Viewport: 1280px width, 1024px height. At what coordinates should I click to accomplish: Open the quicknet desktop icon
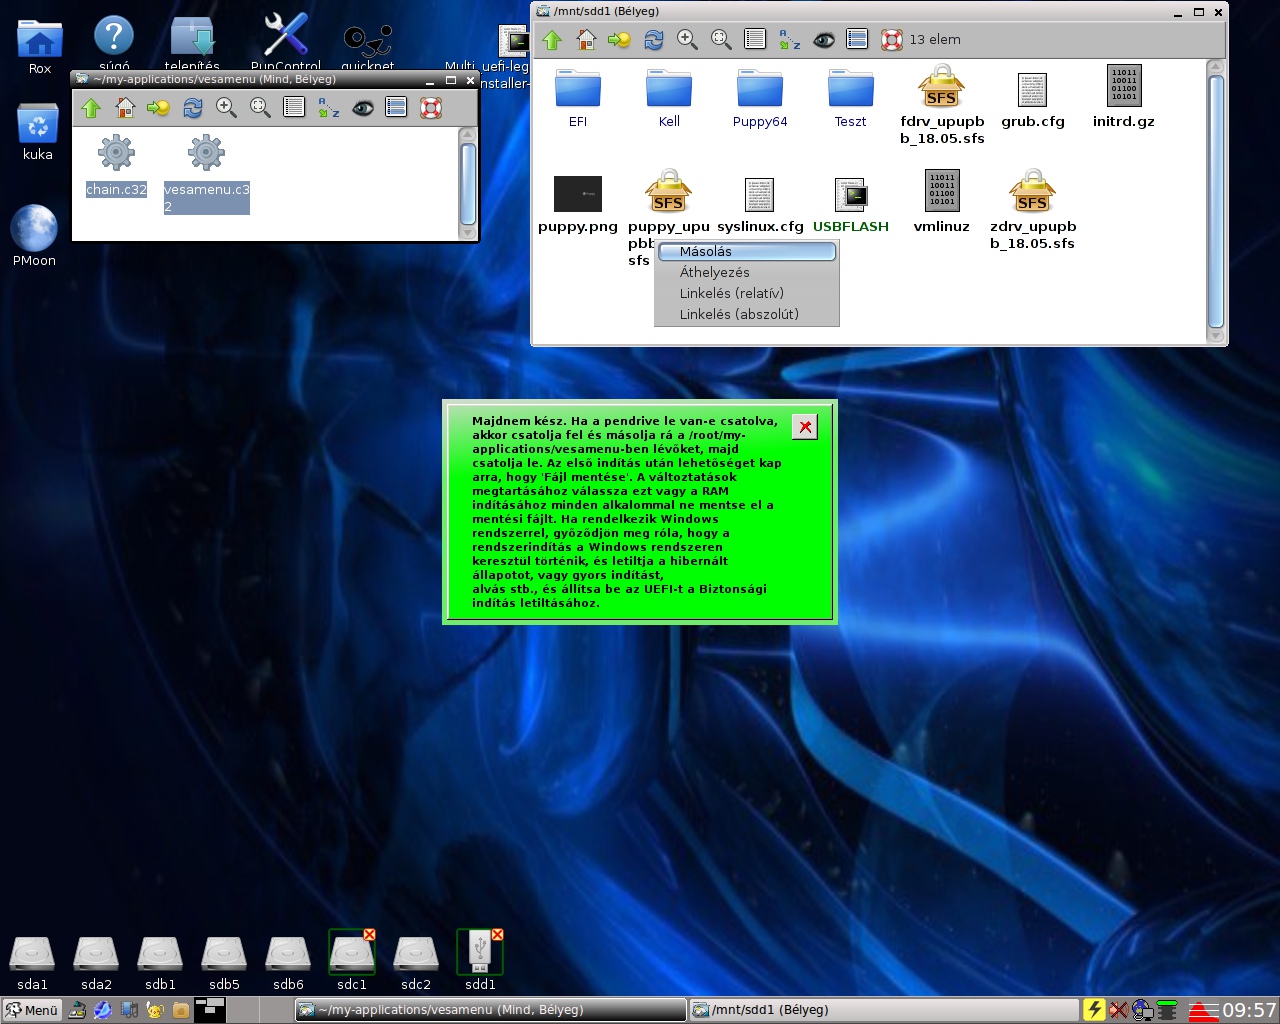pos(368,47)
